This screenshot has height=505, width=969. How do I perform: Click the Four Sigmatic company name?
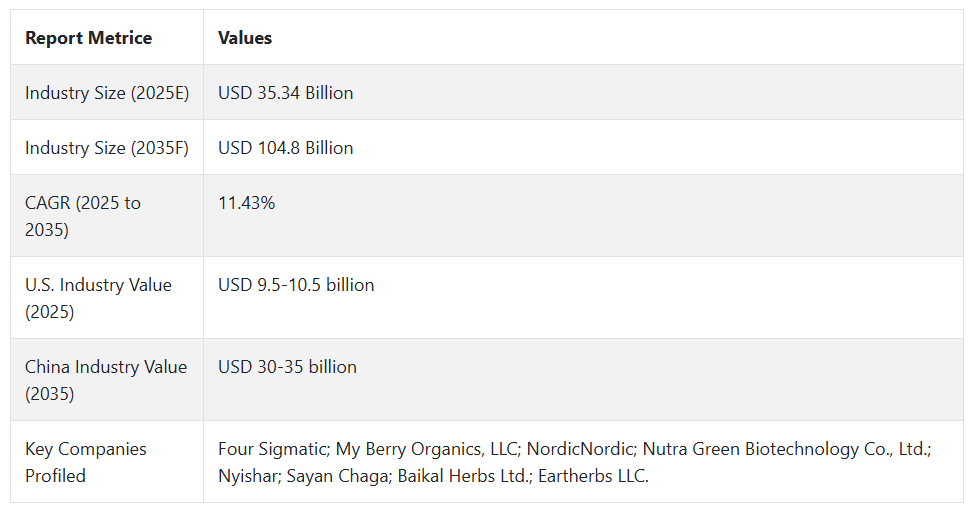pyautogui.click(x=273, y=449)
